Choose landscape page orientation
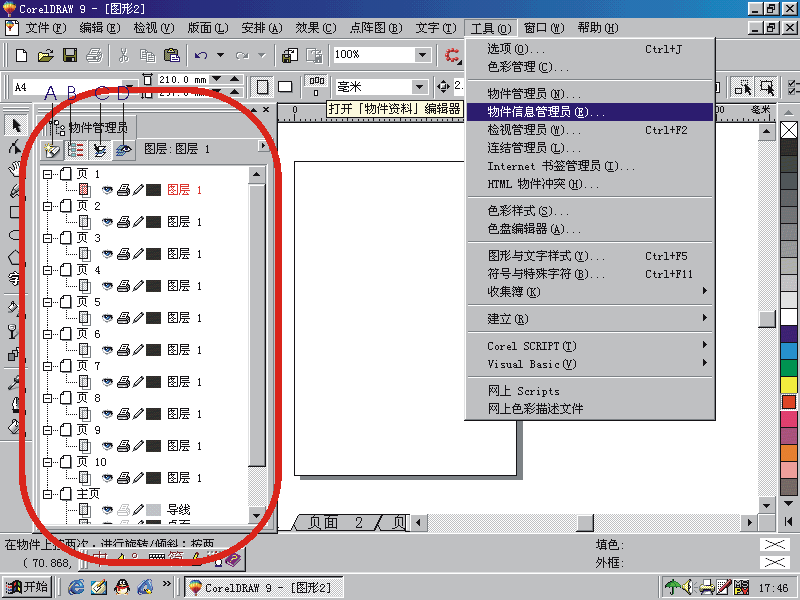This screenshot has width=800, height=600. (285, 87)
